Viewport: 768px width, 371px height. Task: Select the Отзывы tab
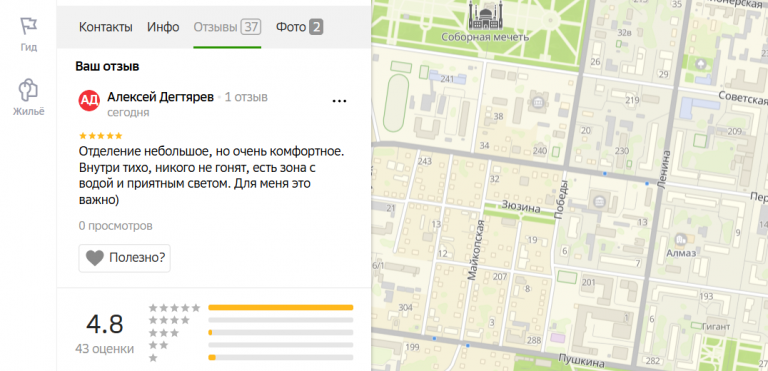pos(227,27)
